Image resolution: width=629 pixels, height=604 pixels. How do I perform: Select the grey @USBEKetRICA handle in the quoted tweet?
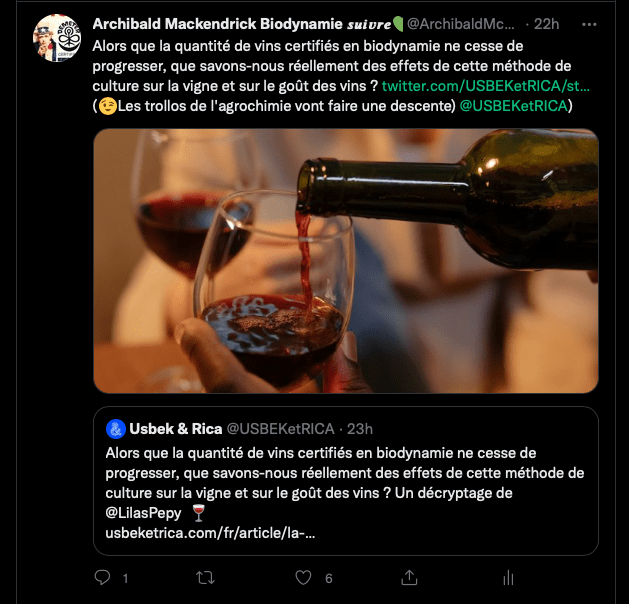pyautogui.click(x=278, y=429)
